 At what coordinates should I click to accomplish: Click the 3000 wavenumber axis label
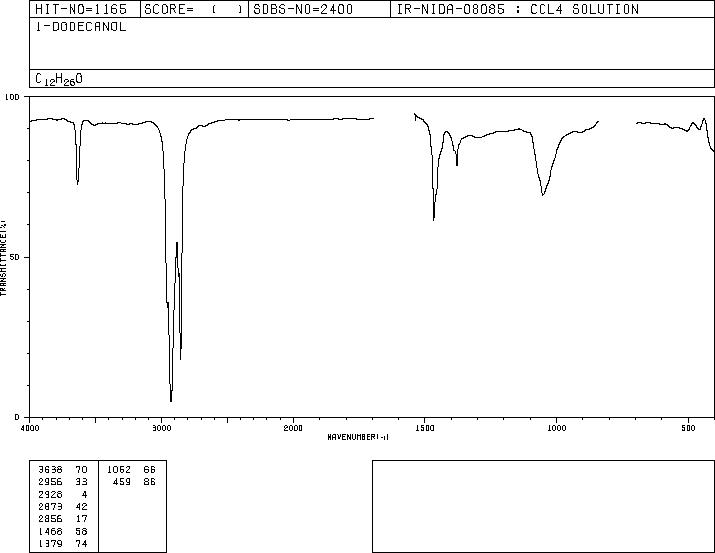tap(161, 428)
